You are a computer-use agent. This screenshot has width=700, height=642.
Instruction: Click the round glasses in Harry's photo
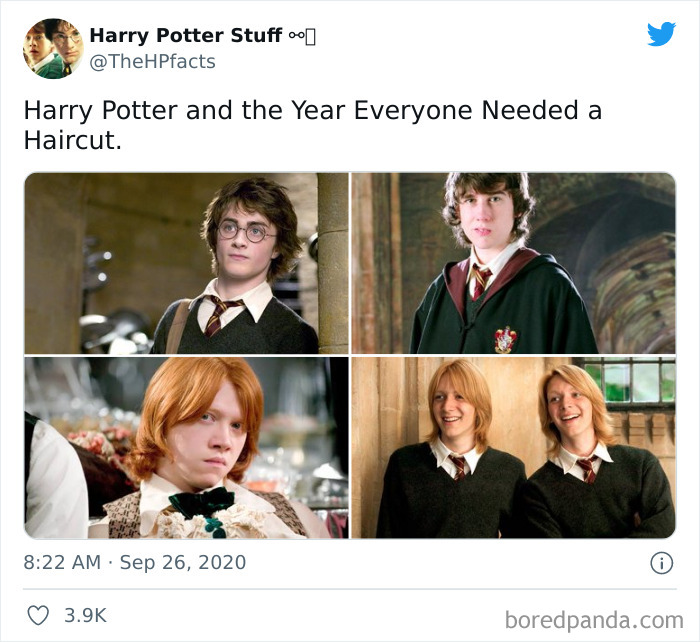point(246,231)
